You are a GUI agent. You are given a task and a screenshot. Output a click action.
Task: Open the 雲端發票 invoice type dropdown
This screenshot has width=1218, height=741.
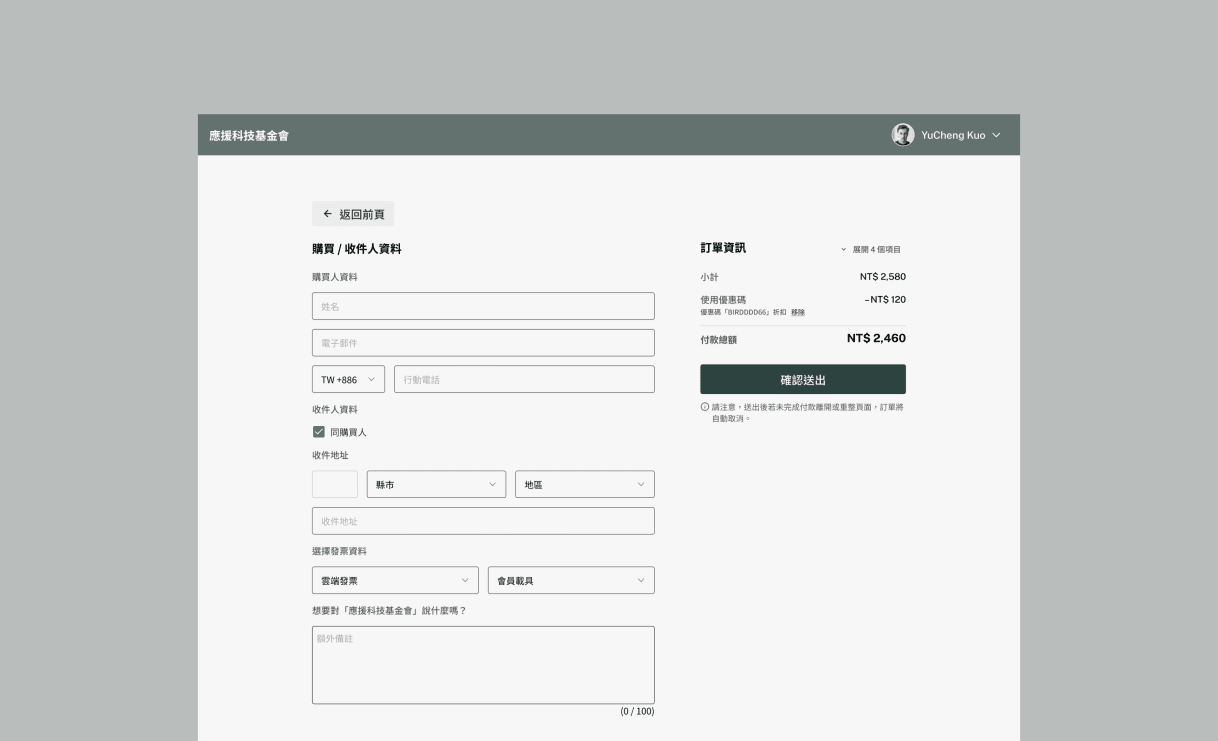395,579
